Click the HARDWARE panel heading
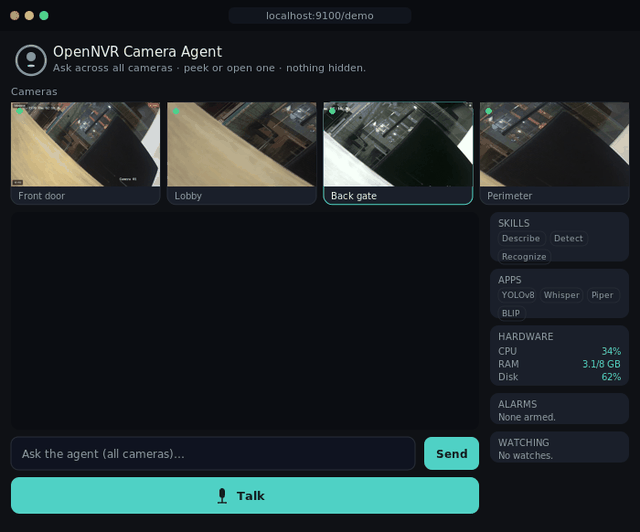This screenshot has width=640, height=532. 526,336
